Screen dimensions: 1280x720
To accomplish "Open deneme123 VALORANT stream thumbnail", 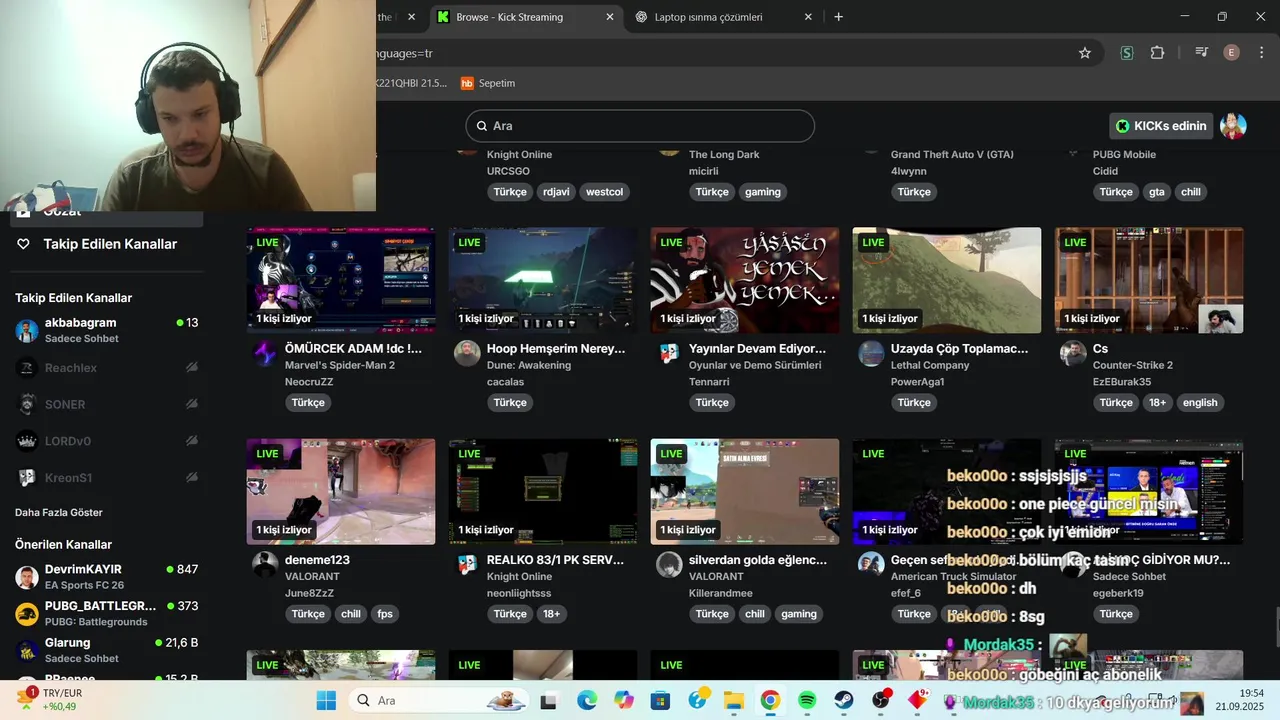I will coord(341,491).
